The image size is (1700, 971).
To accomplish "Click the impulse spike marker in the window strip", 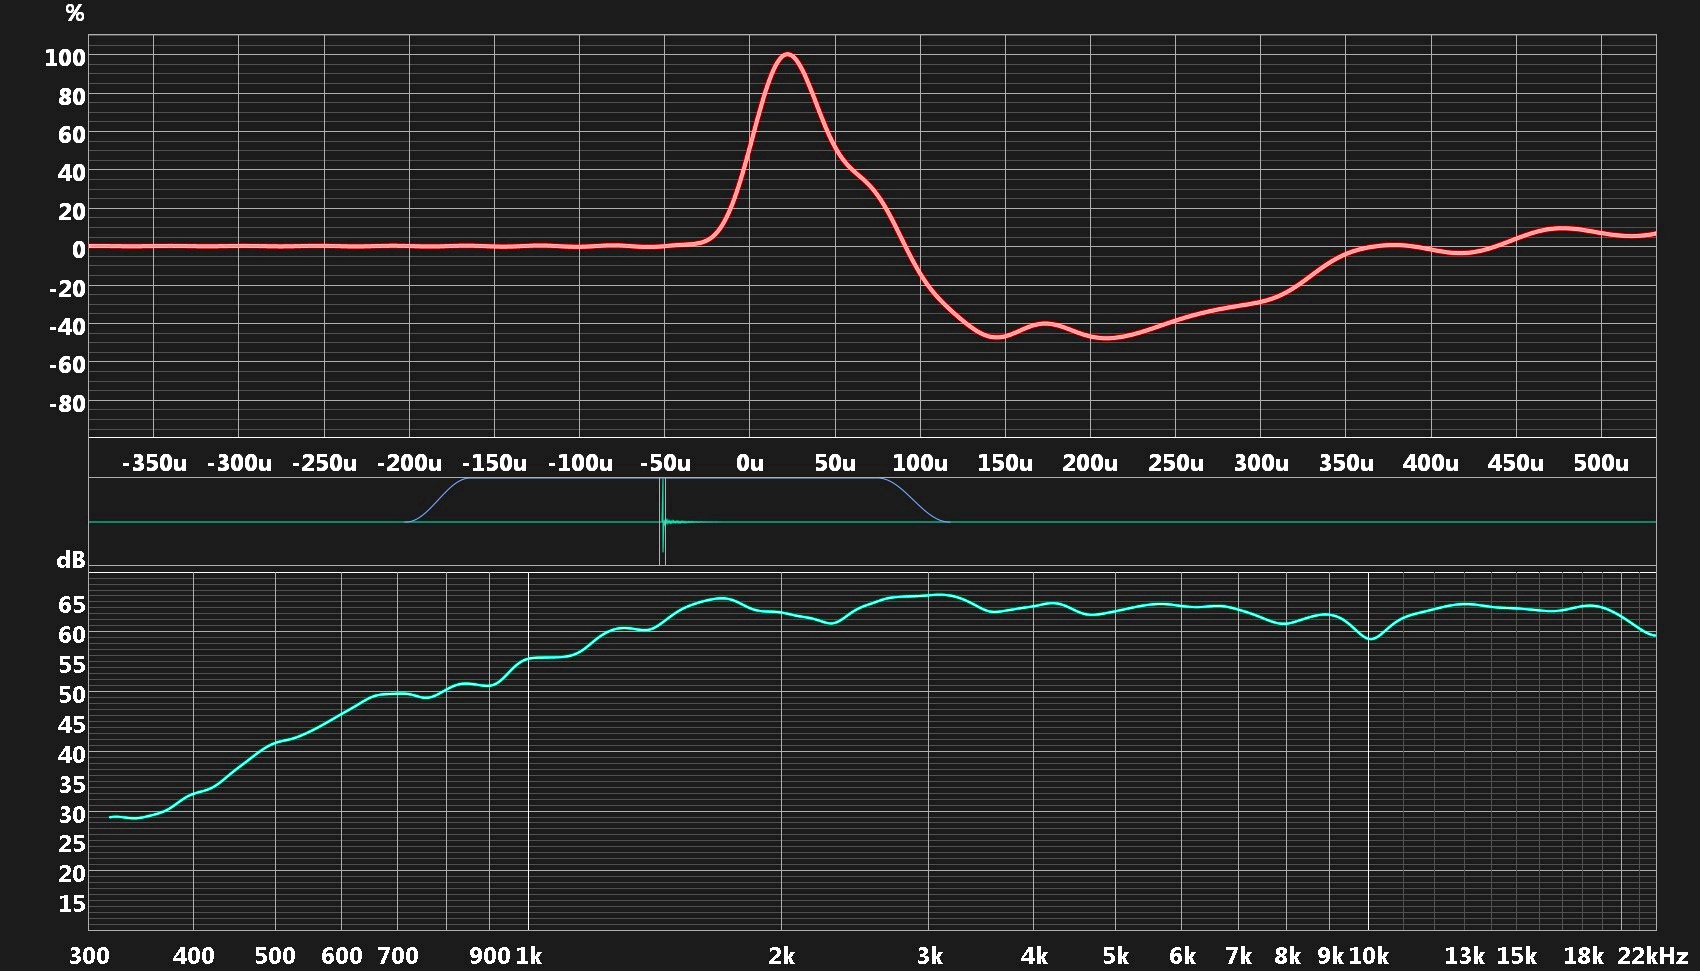I will click(662, 522).
